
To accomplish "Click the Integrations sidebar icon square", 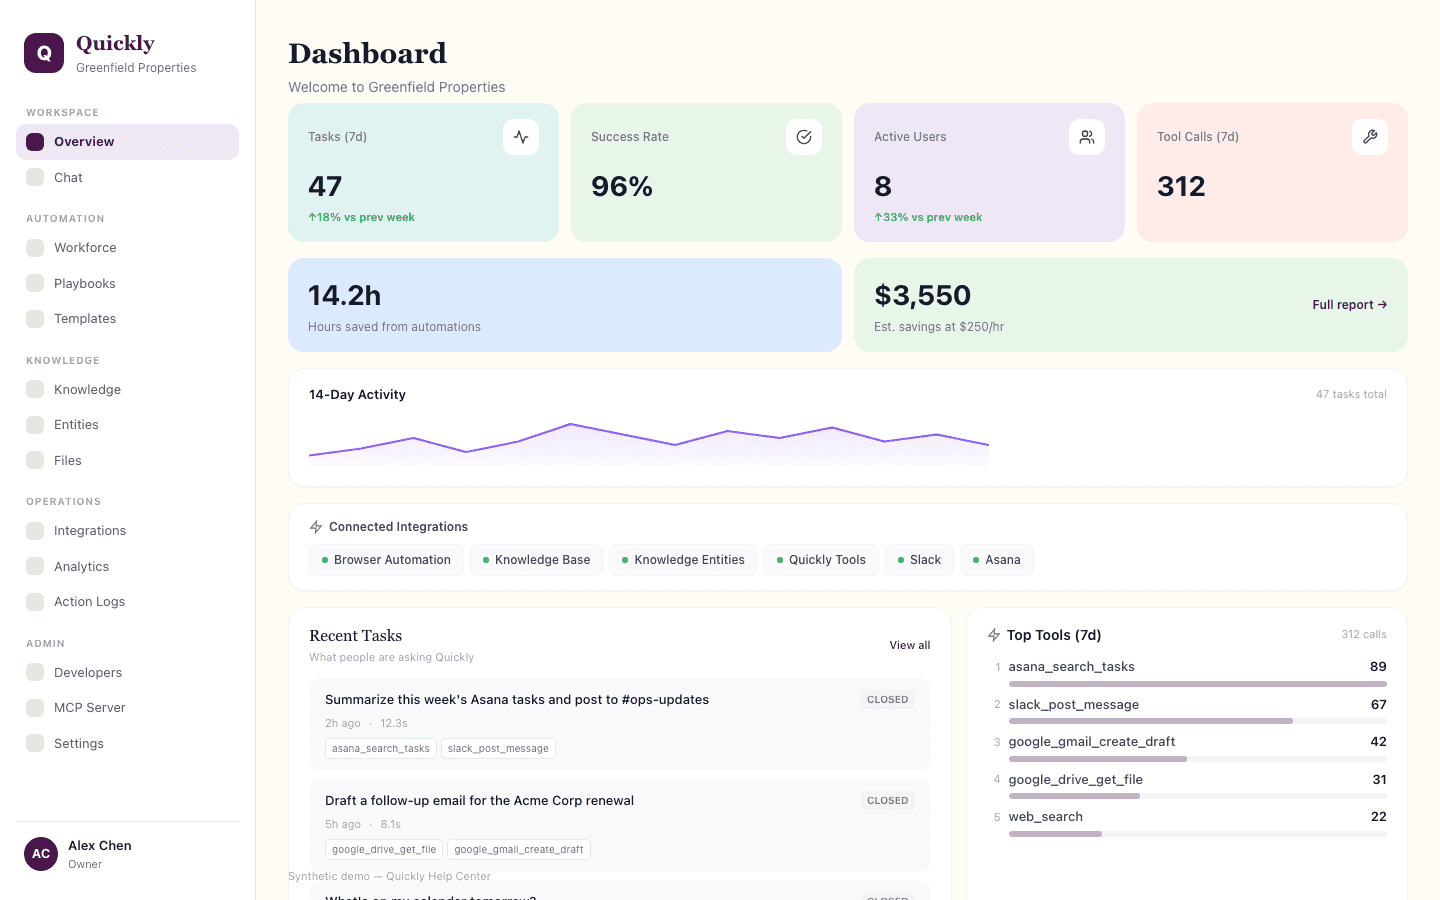I will (35, 531).
